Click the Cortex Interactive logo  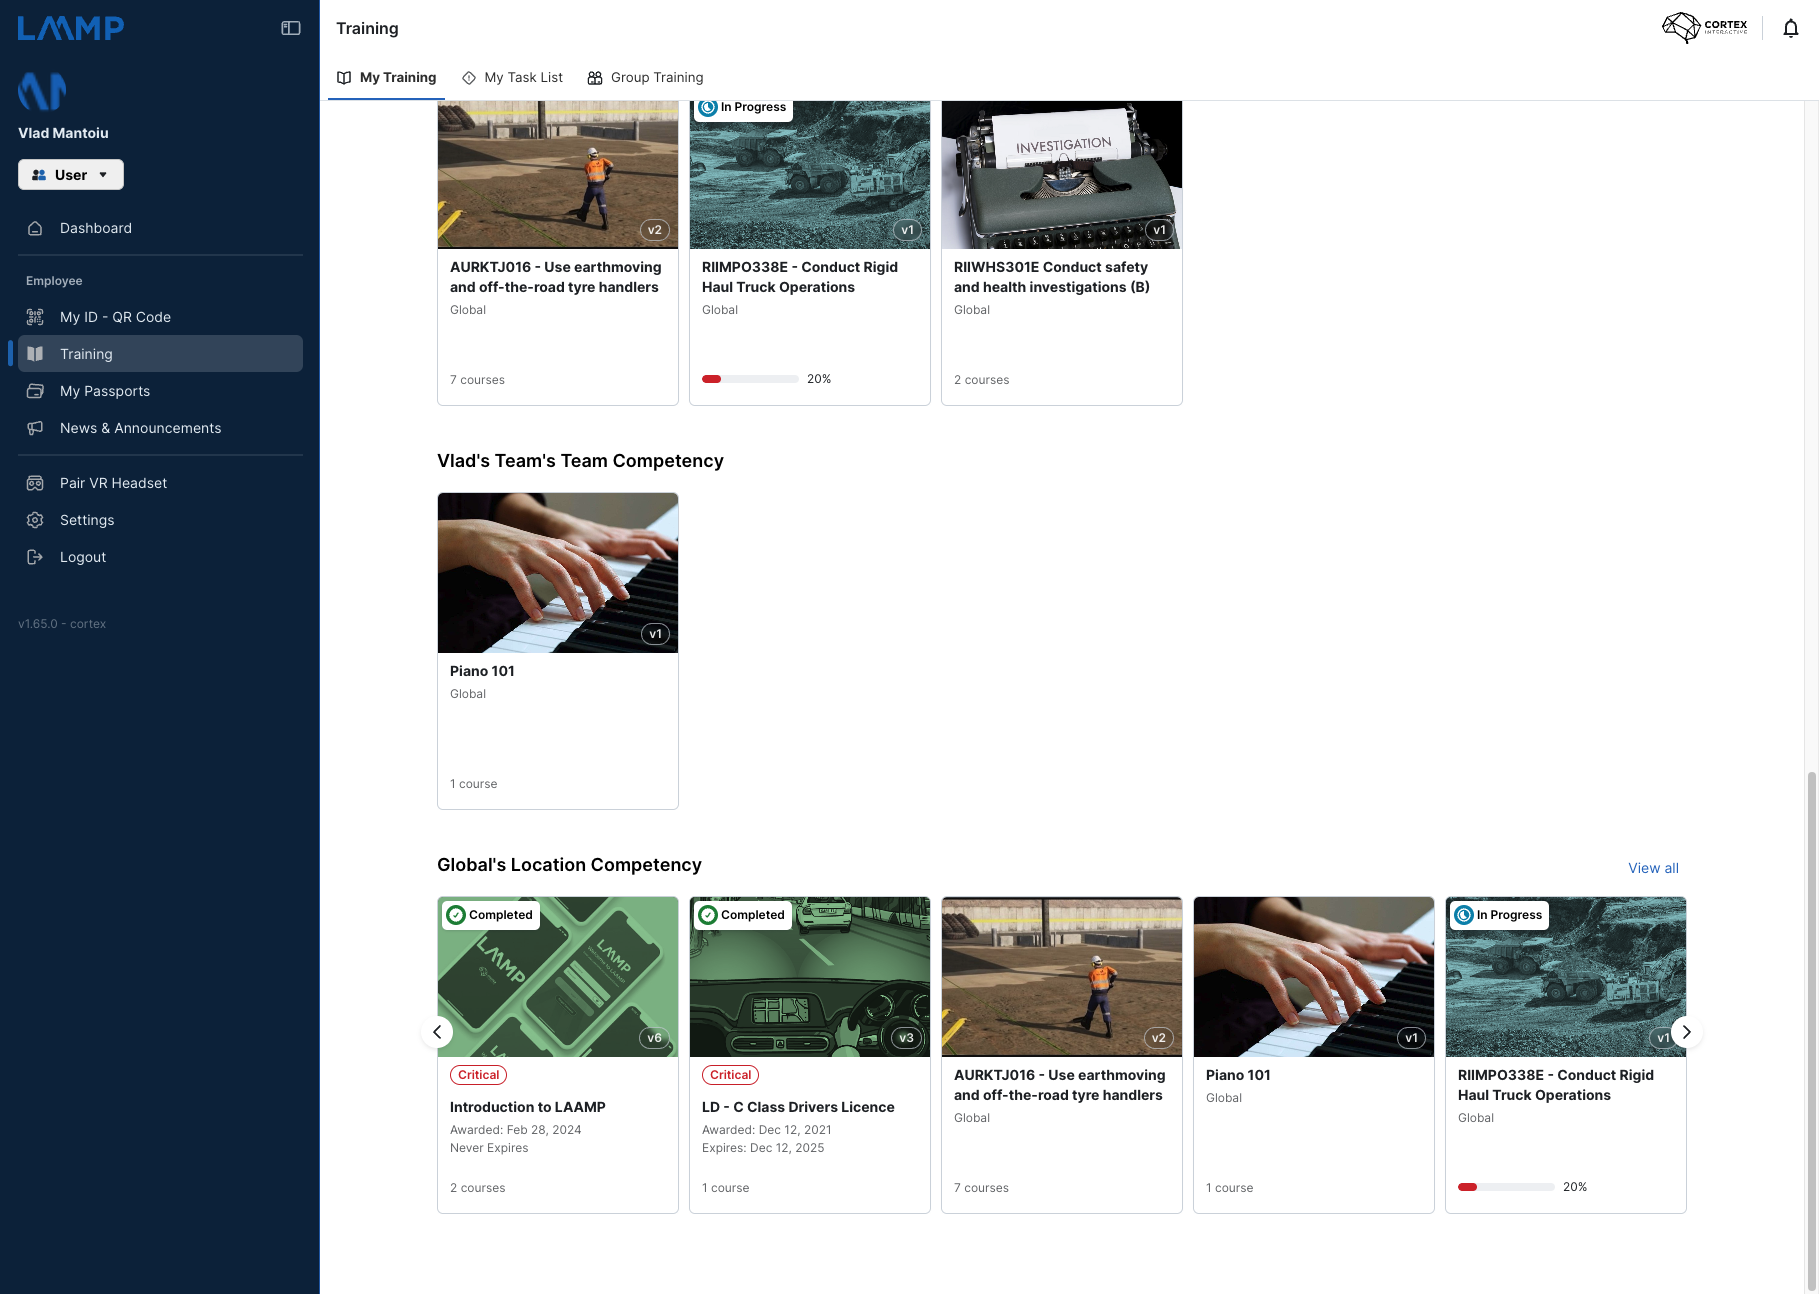point(1705,27)
